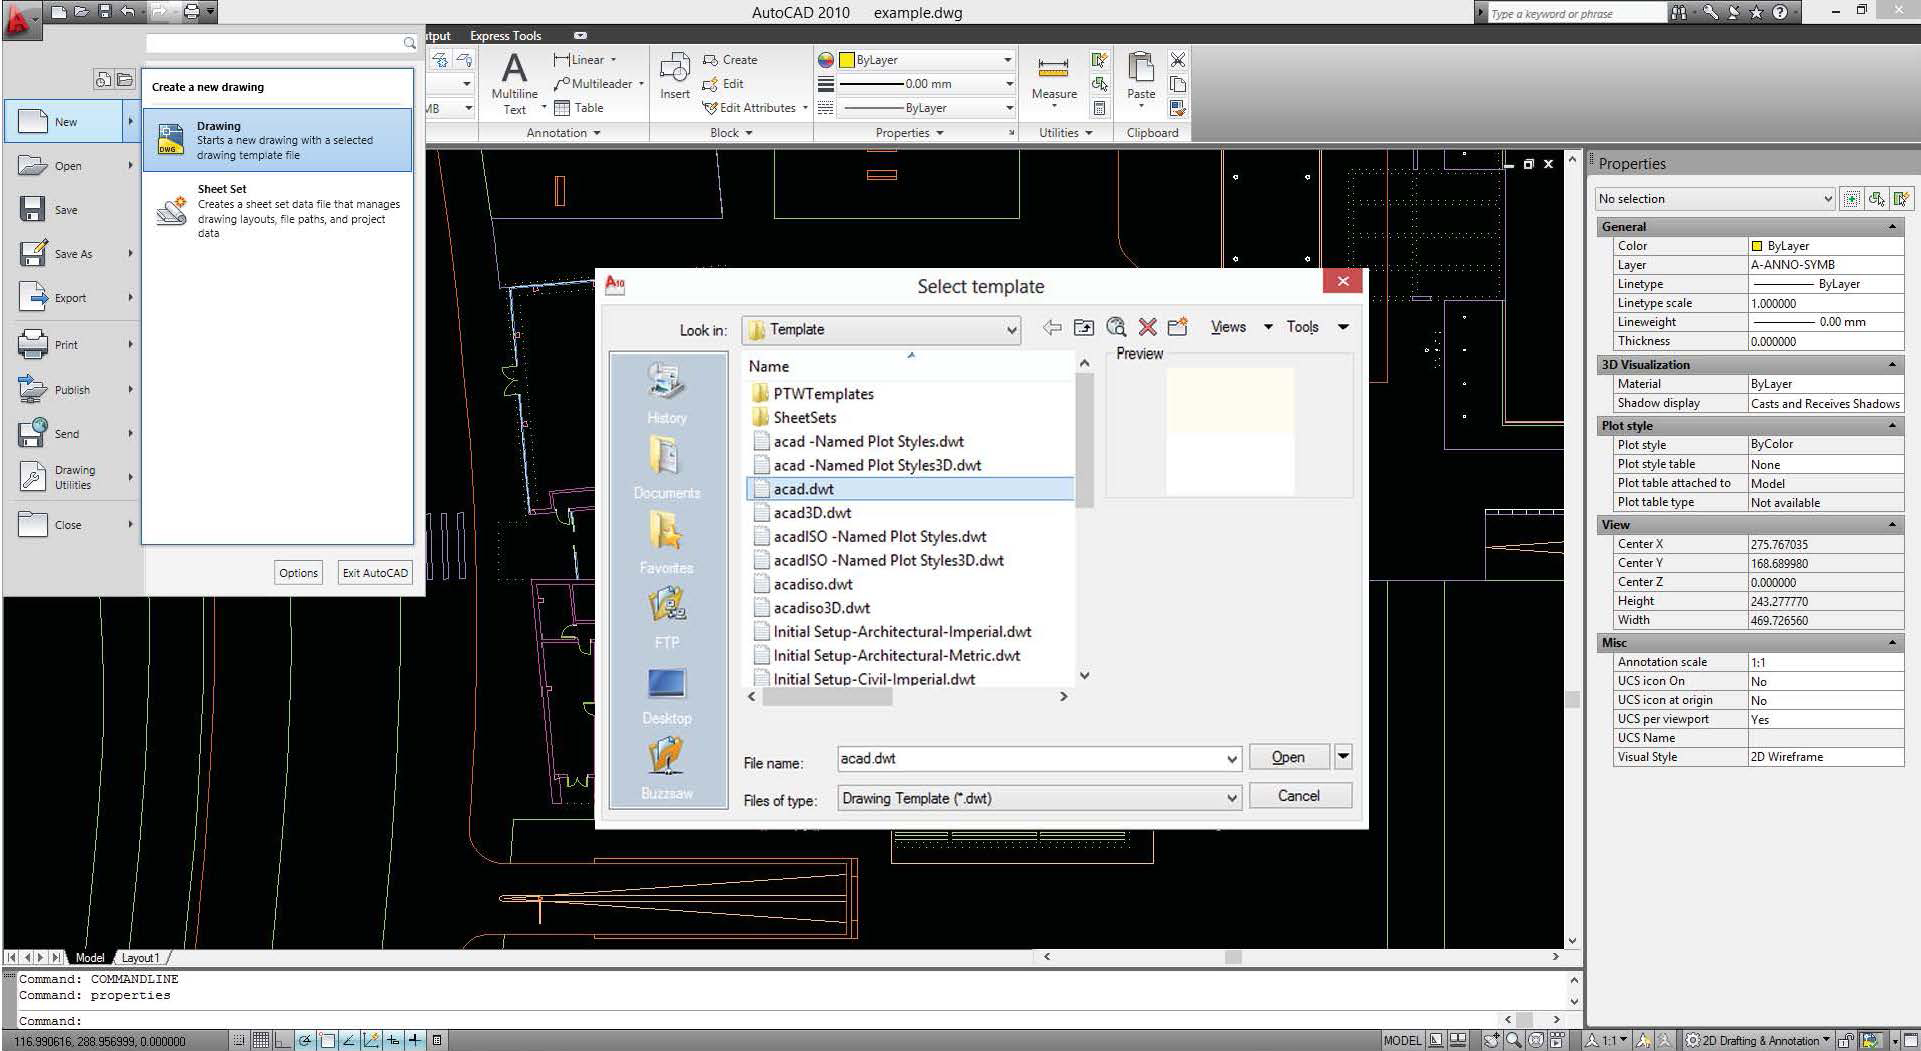Viewport: 1921px width, 1051px height.
Task: Open the Views menu in template dialog
Action: pos(1241,327)
